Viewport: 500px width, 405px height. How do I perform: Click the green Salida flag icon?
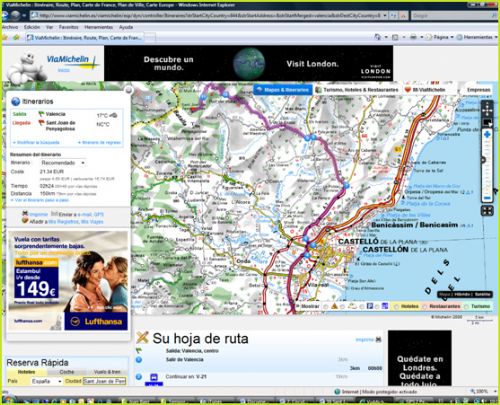pyautogui.click(x=41, y=114)
